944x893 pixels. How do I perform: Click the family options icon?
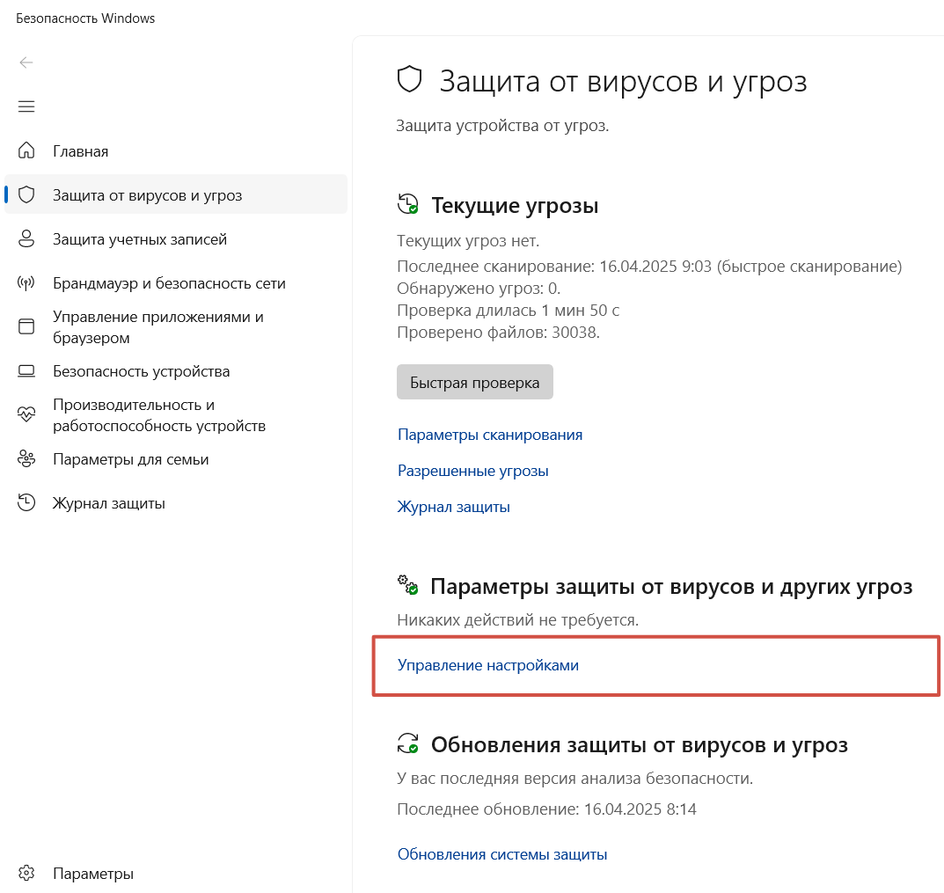coord(26,459)
